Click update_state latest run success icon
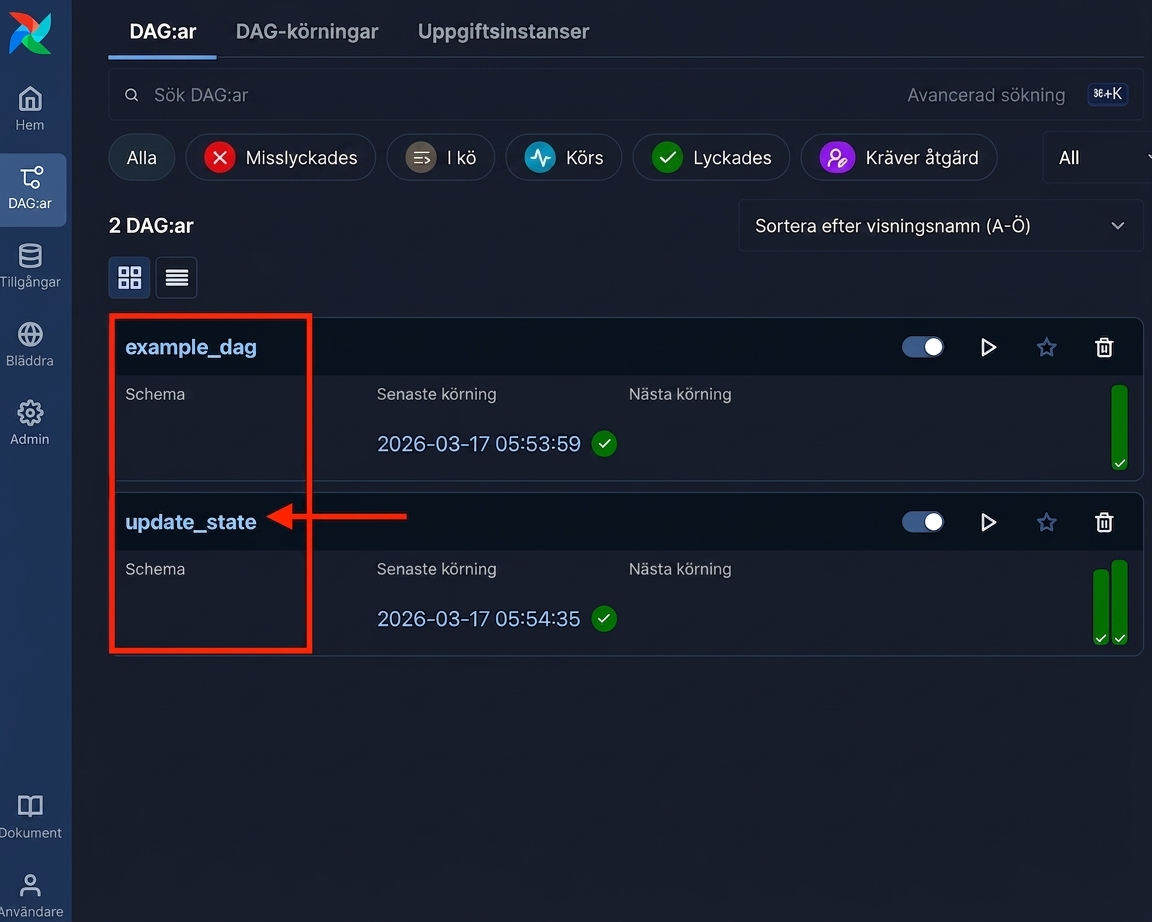1152x922 pixels. click(604, 619)
